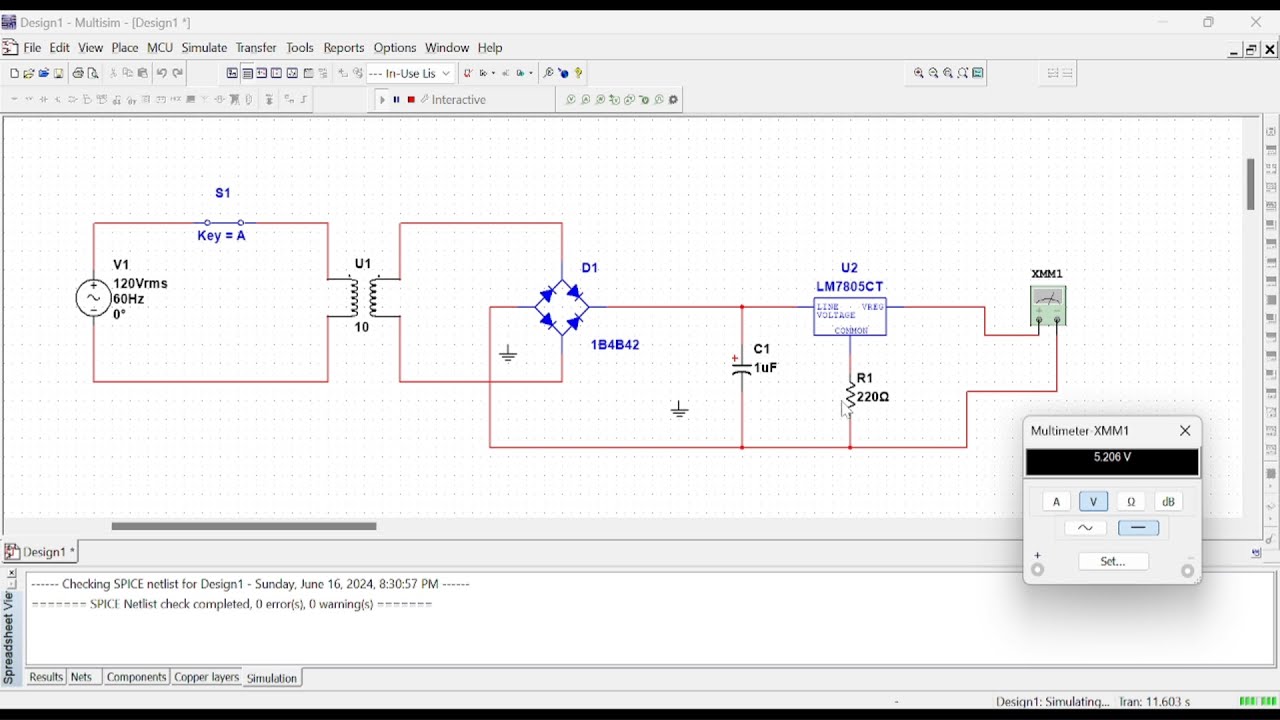Open the Simulation tab
This screenshot has width=1280, height=720.
pyautogui.click(x=272, y=678)
